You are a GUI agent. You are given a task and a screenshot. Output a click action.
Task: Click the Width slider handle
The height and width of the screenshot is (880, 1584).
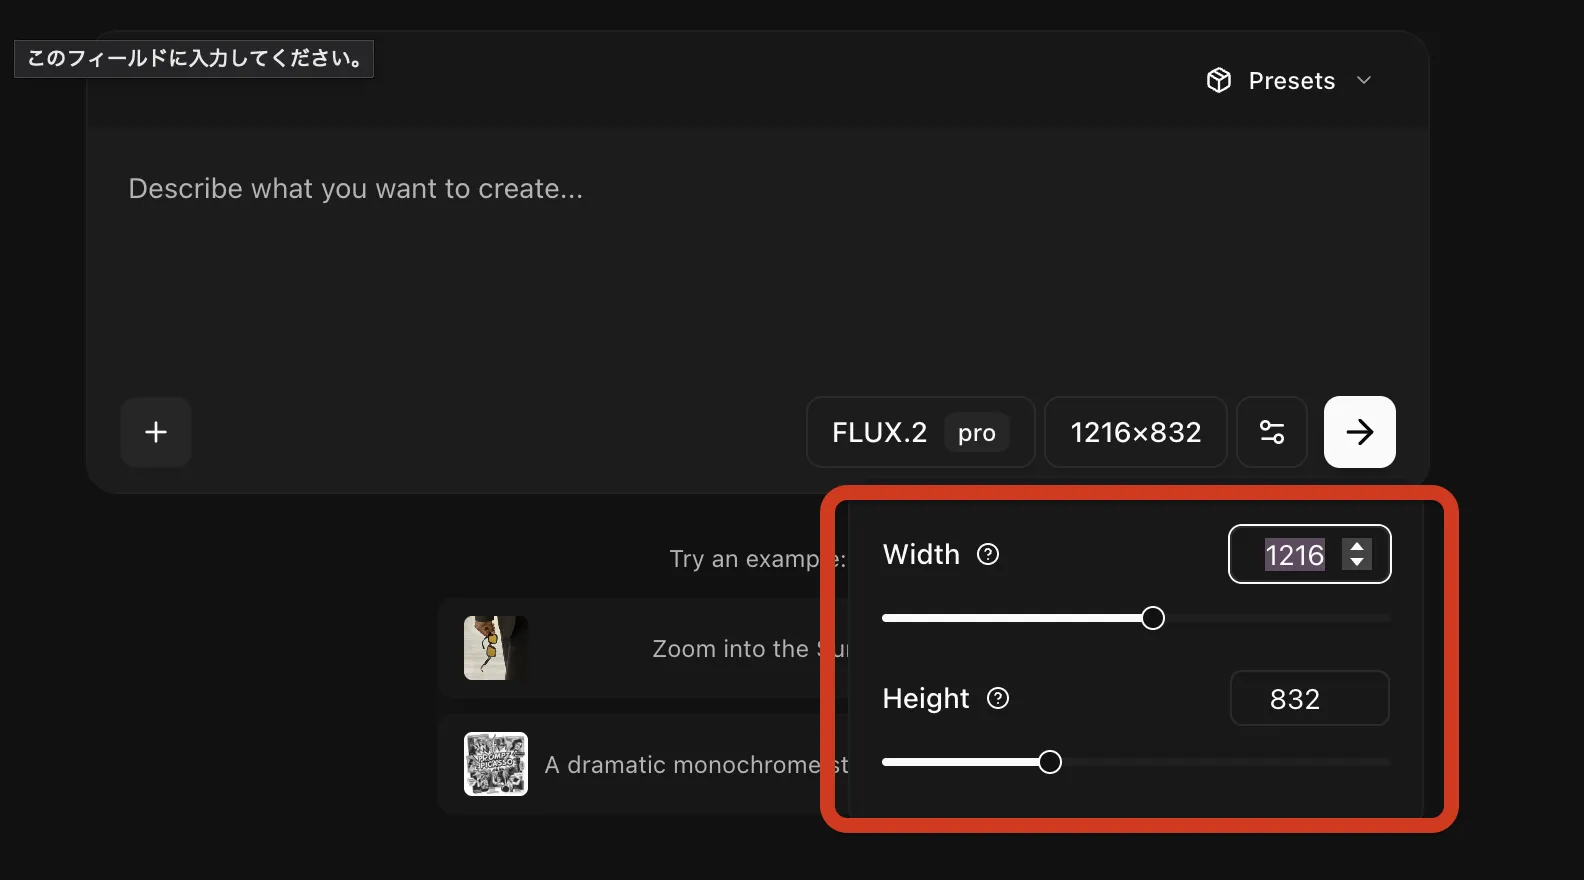pos(1153,618)
